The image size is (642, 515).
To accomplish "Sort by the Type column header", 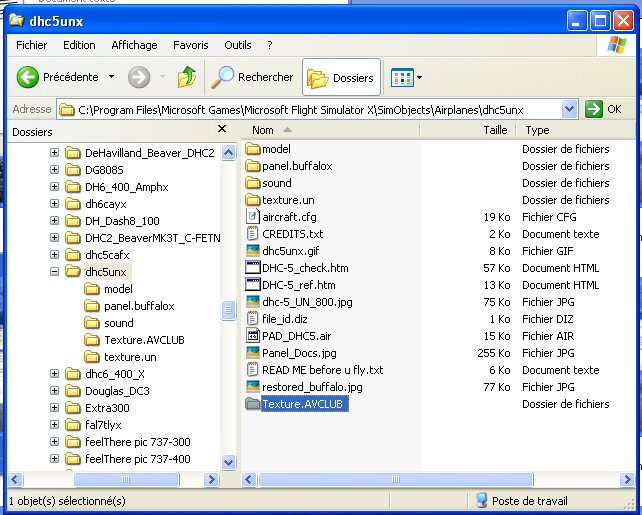I will pyautogui.click(x=577, y=130).
